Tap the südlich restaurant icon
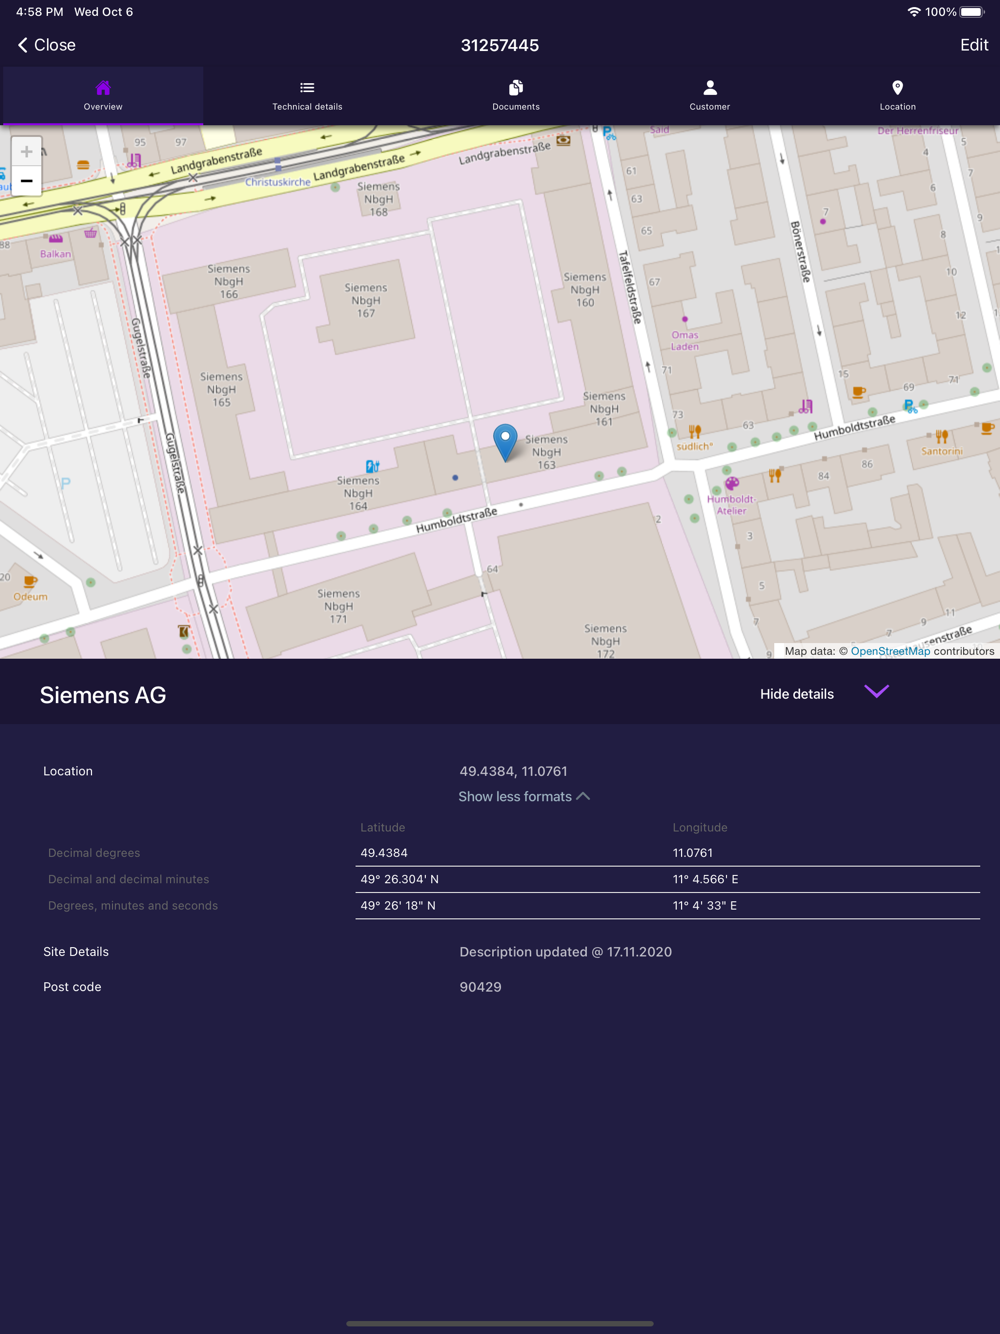Image resolution: width=1000 pixels, height=1334 pixels. click(695, 432)
